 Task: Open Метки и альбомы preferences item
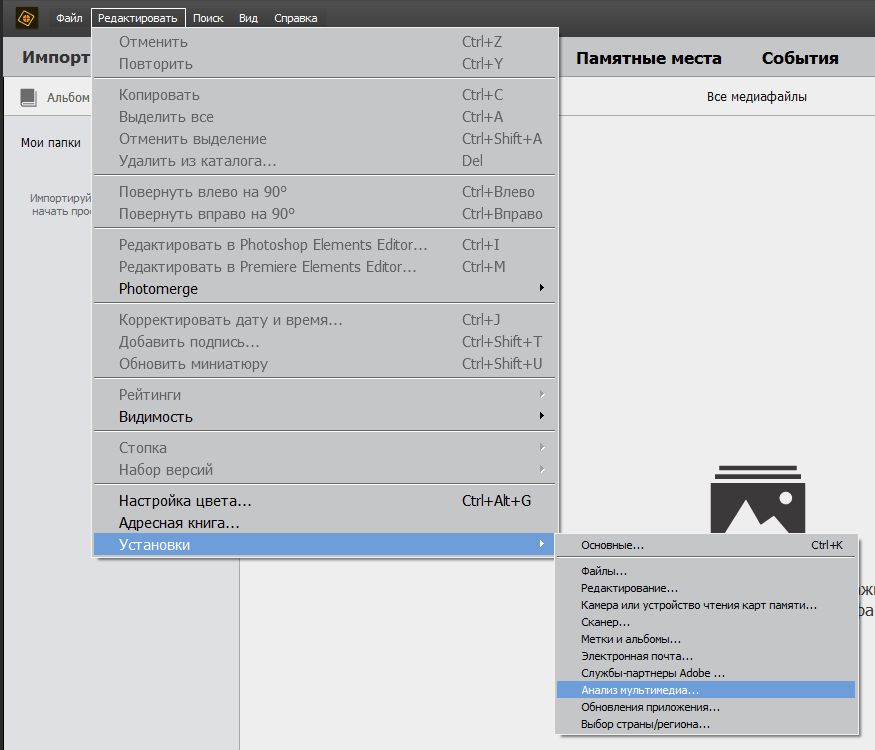(706, 639)
